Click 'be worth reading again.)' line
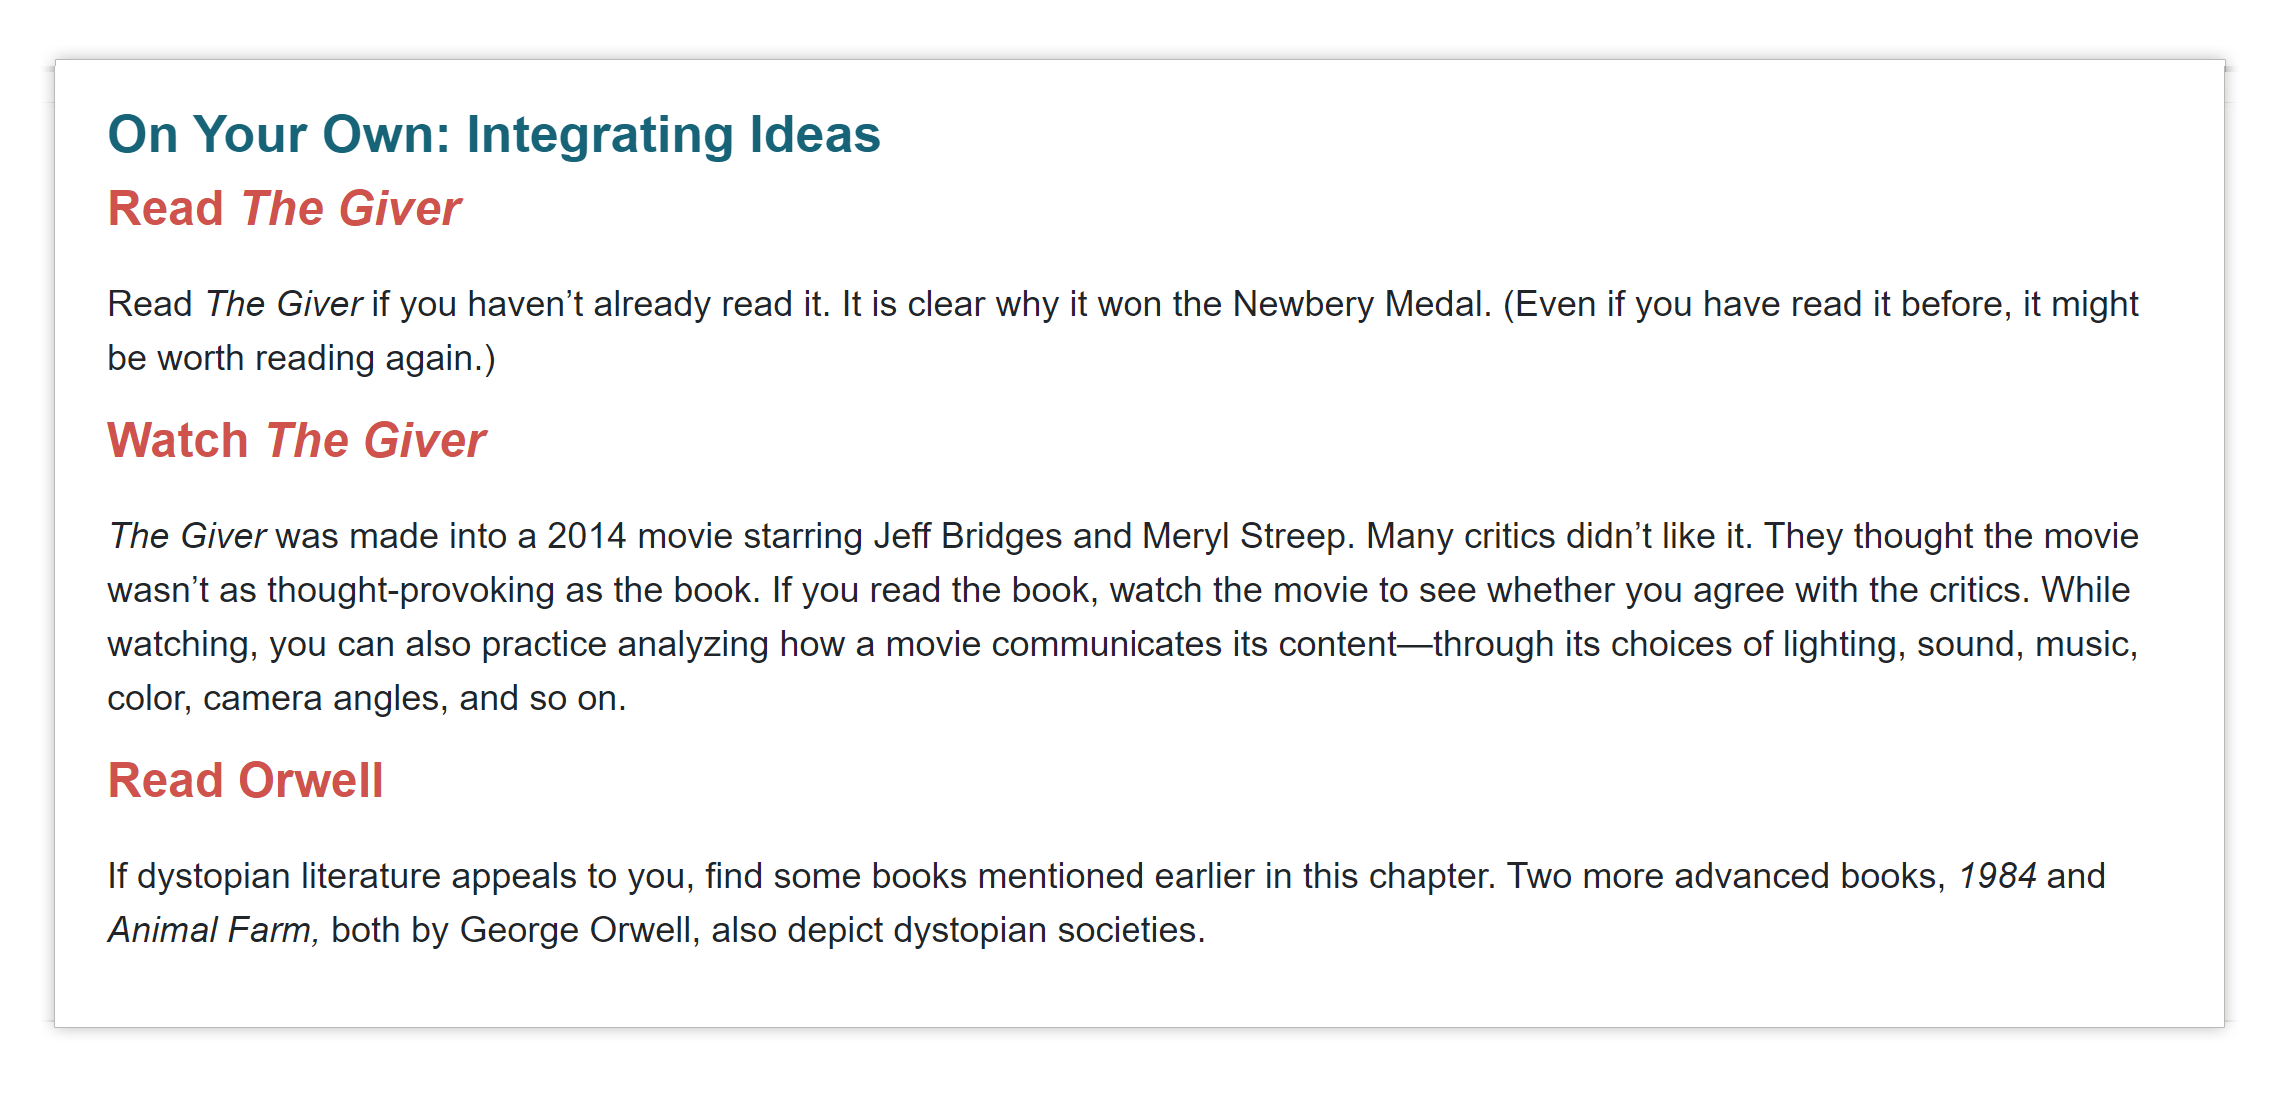The image size is (2276, 1095). pos(301,358)
